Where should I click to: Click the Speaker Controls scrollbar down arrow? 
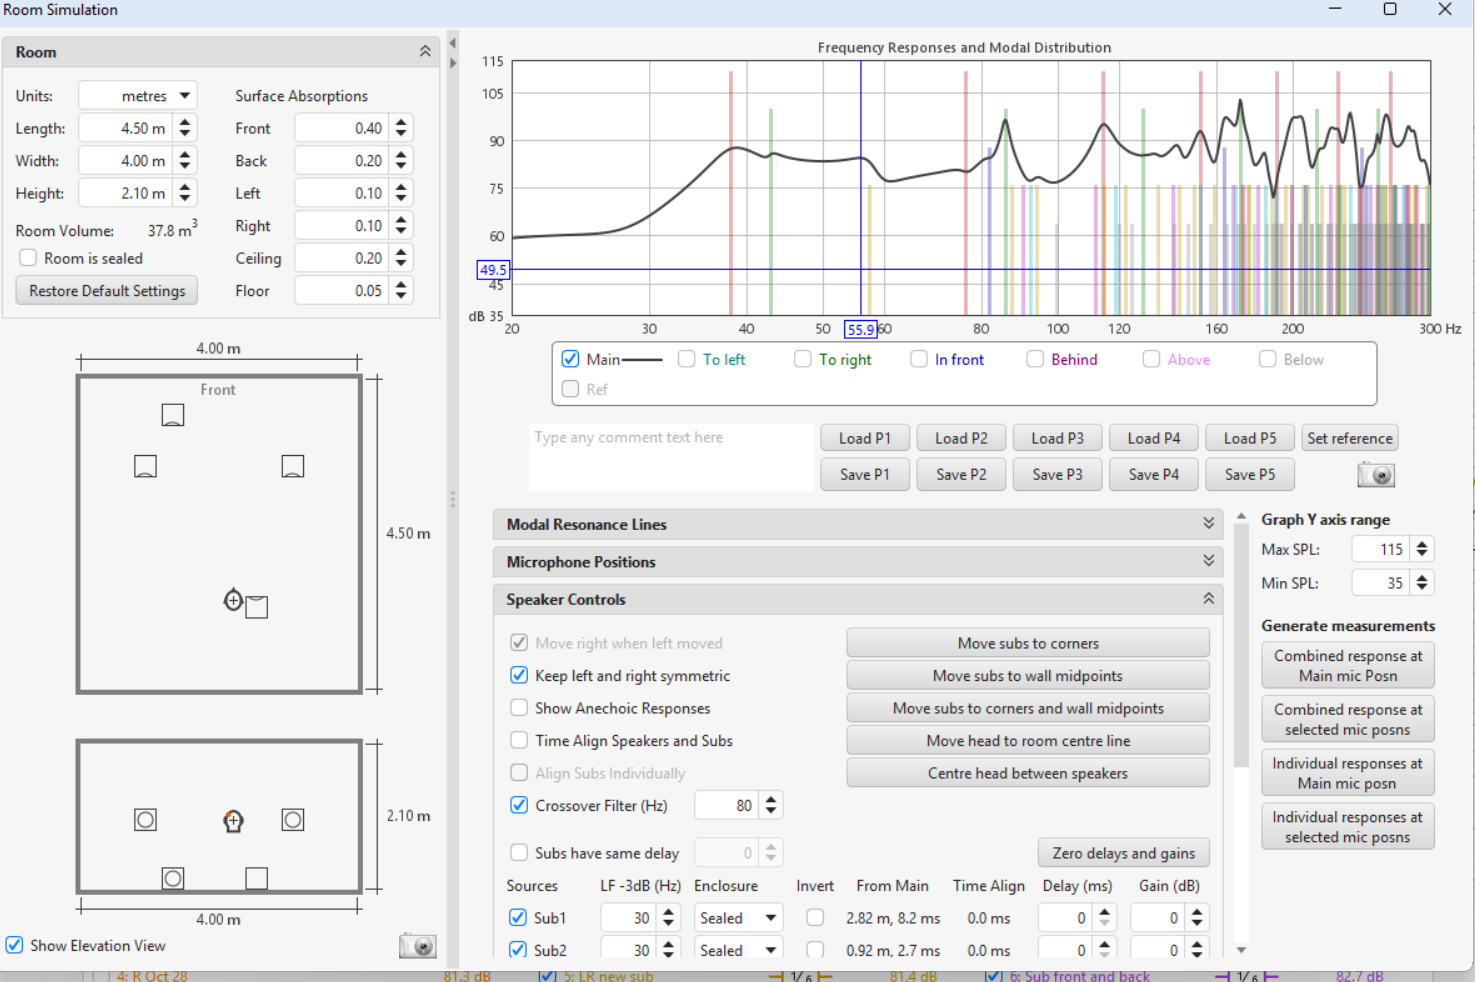point(1241,950)
